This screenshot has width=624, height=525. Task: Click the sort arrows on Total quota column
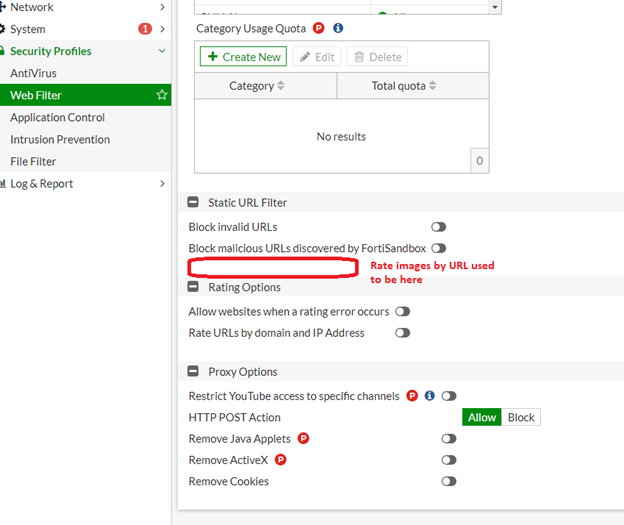(x=432, y=86)
